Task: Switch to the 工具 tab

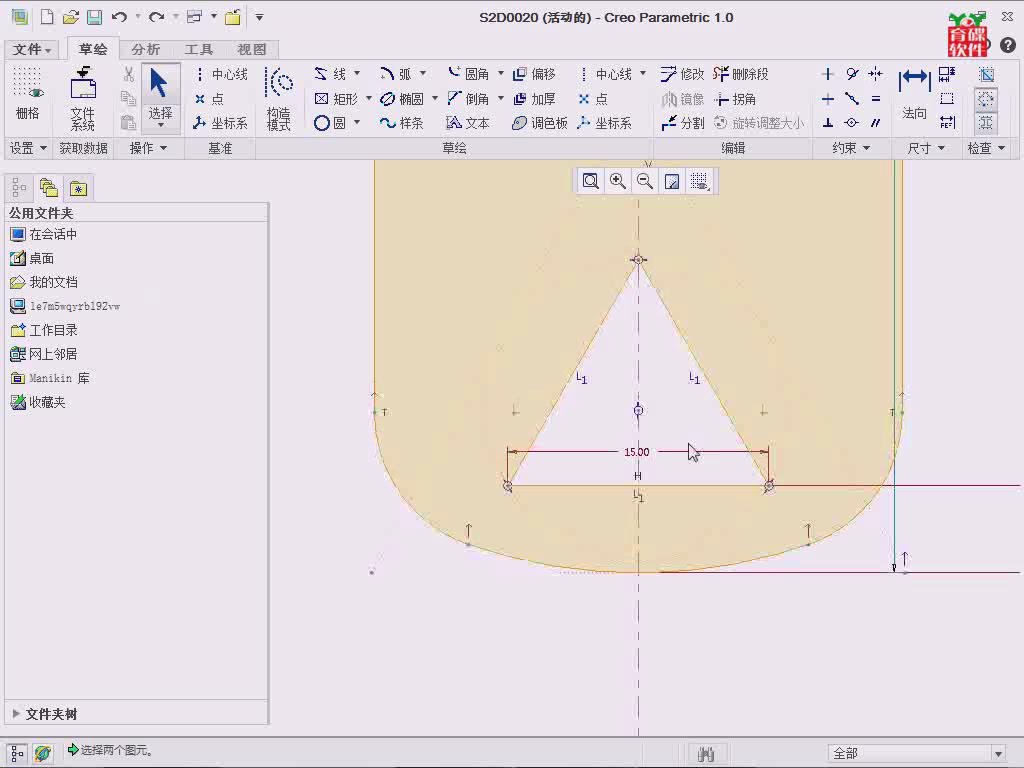Action: [x=199, y=50]
